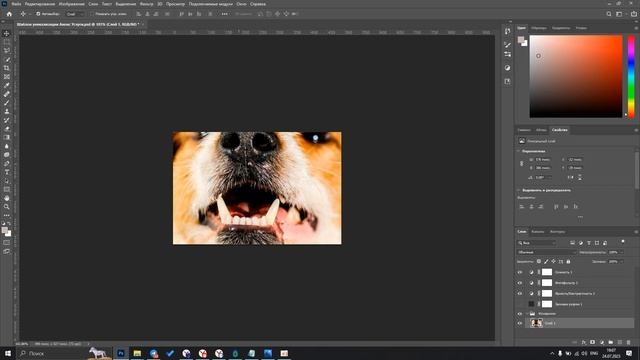Open the Filter menu
Viewport: 640px width, 360px height.
click(x=147, y=4)
